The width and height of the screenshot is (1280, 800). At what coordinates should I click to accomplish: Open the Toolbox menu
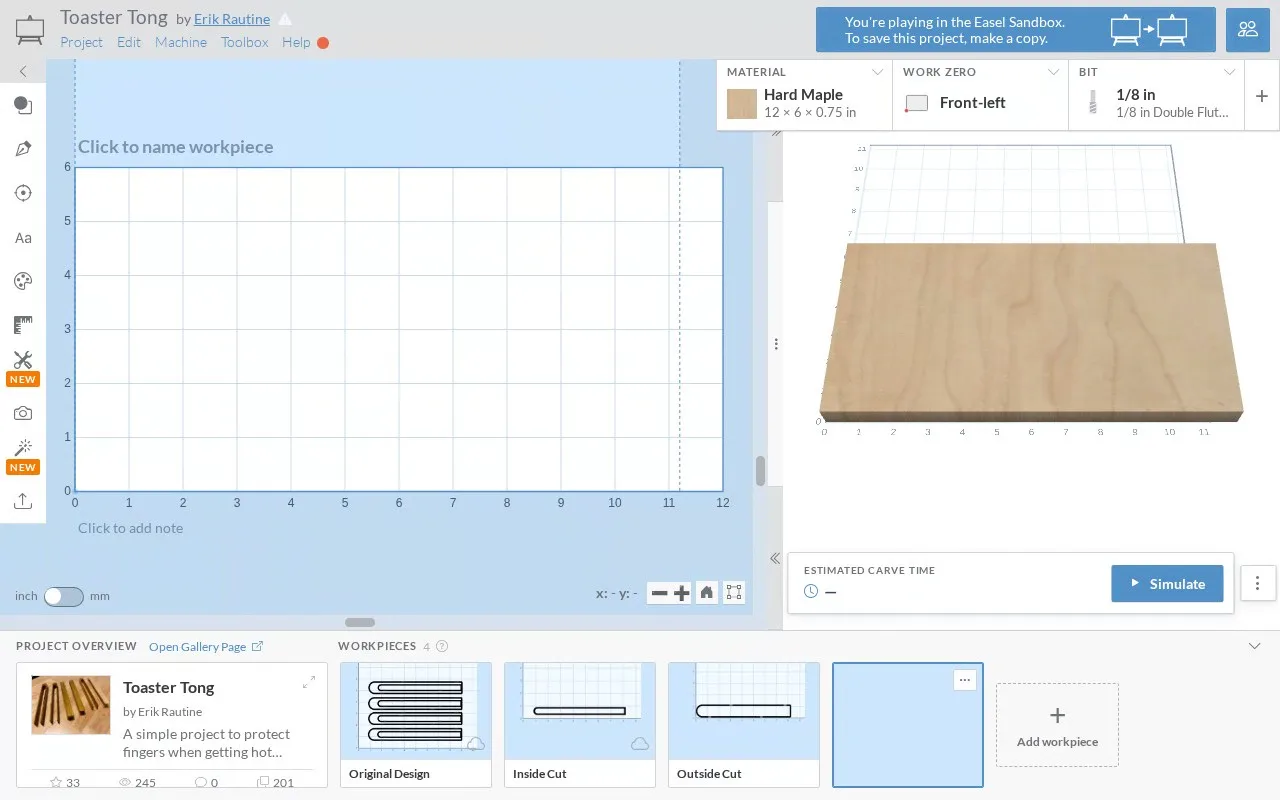point(245,42)
